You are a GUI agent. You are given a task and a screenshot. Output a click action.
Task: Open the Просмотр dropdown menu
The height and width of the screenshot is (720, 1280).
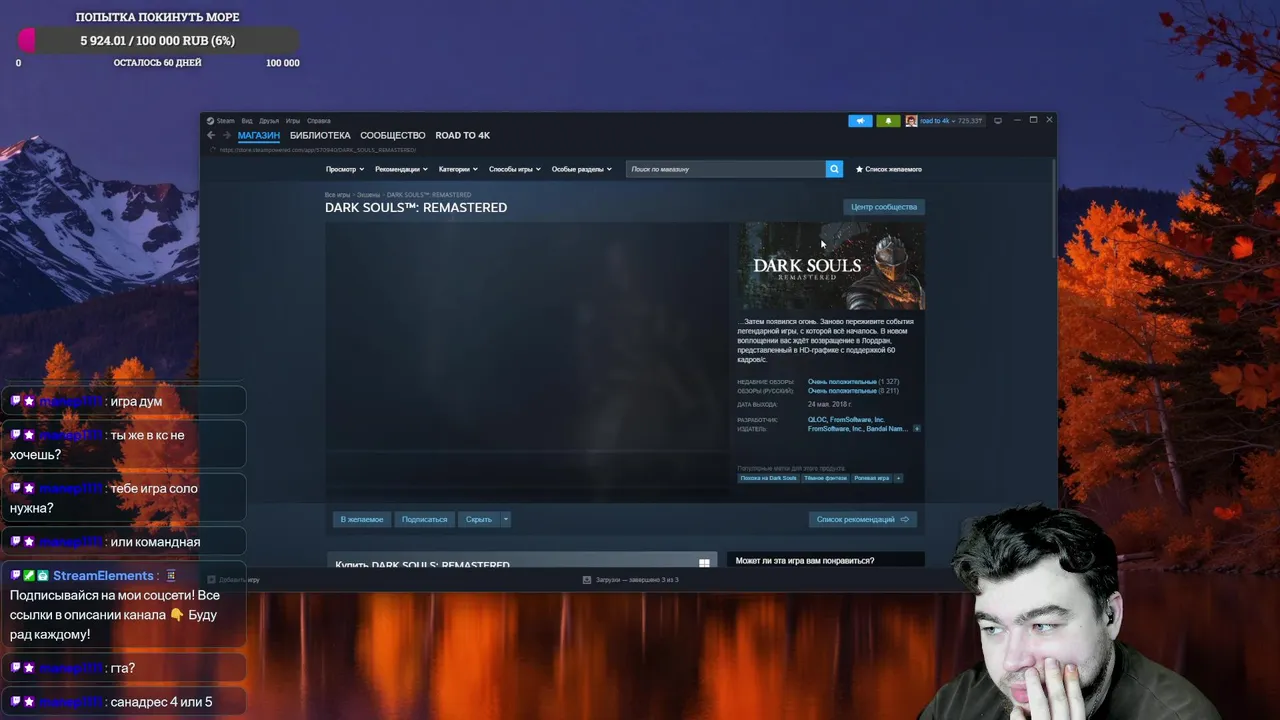tap(345, 169)
